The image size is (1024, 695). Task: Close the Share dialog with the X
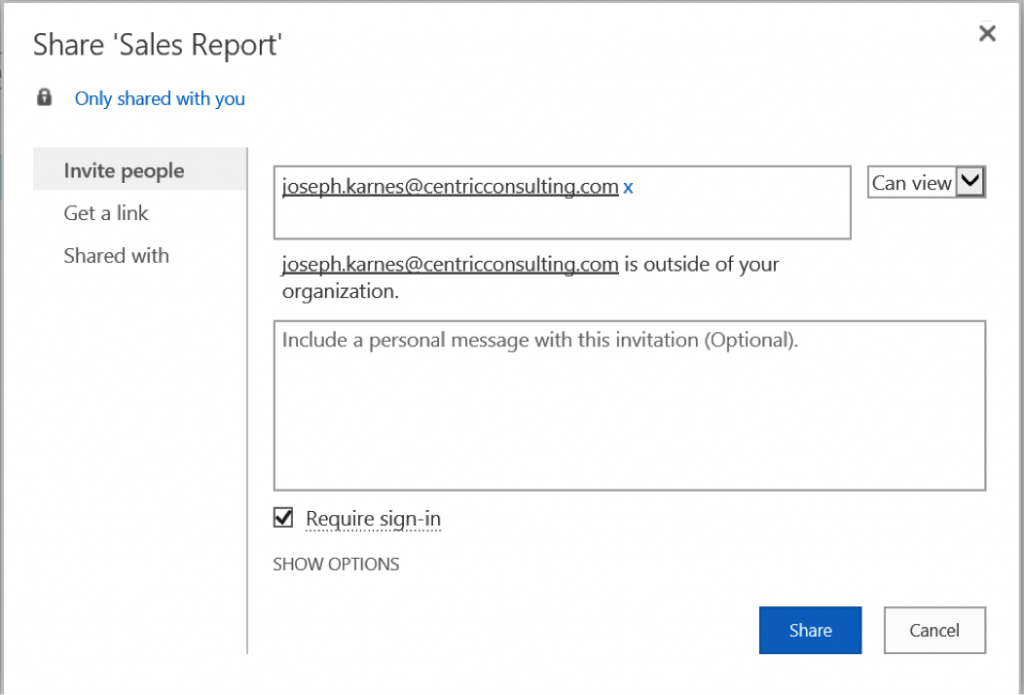pos(987,34)
